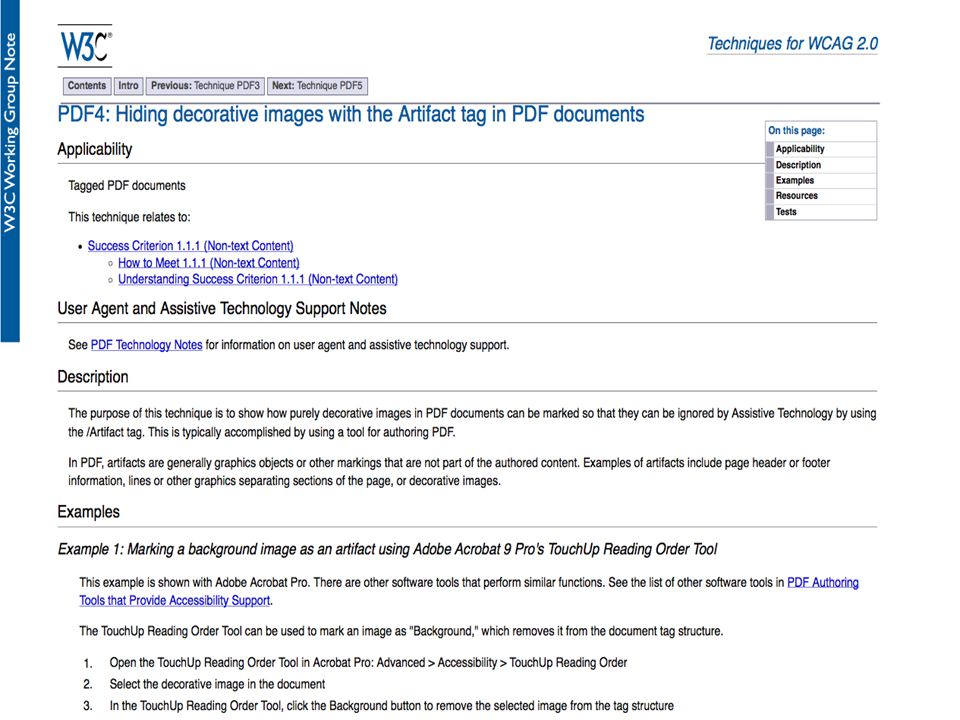The image size is (960, 720).
Task: Go to Next: Technique PDF5
Action: 317,86
